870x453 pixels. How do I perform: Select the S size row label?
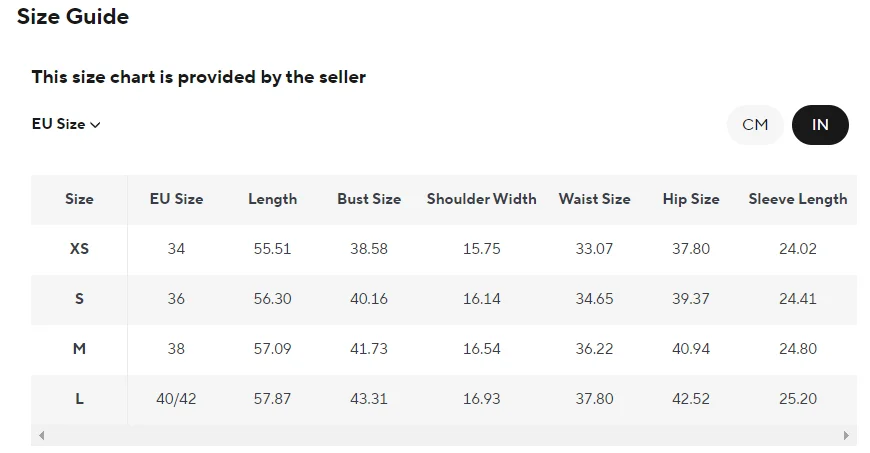click(79, 299)
